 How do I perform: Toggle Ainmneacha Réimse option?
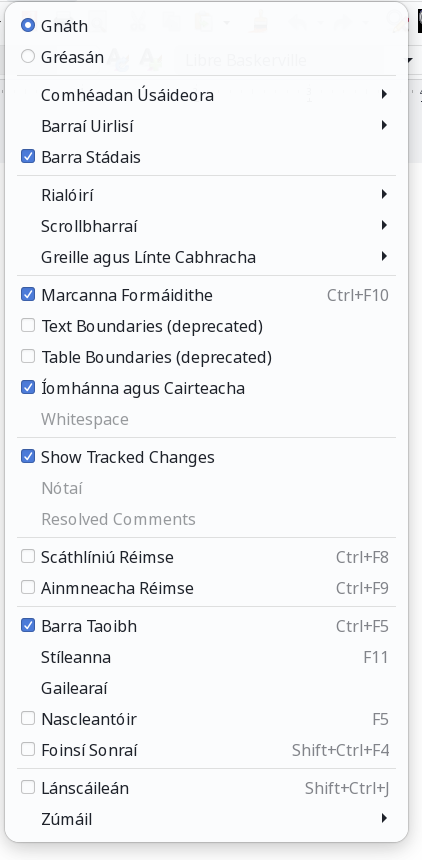pos(28,588)
